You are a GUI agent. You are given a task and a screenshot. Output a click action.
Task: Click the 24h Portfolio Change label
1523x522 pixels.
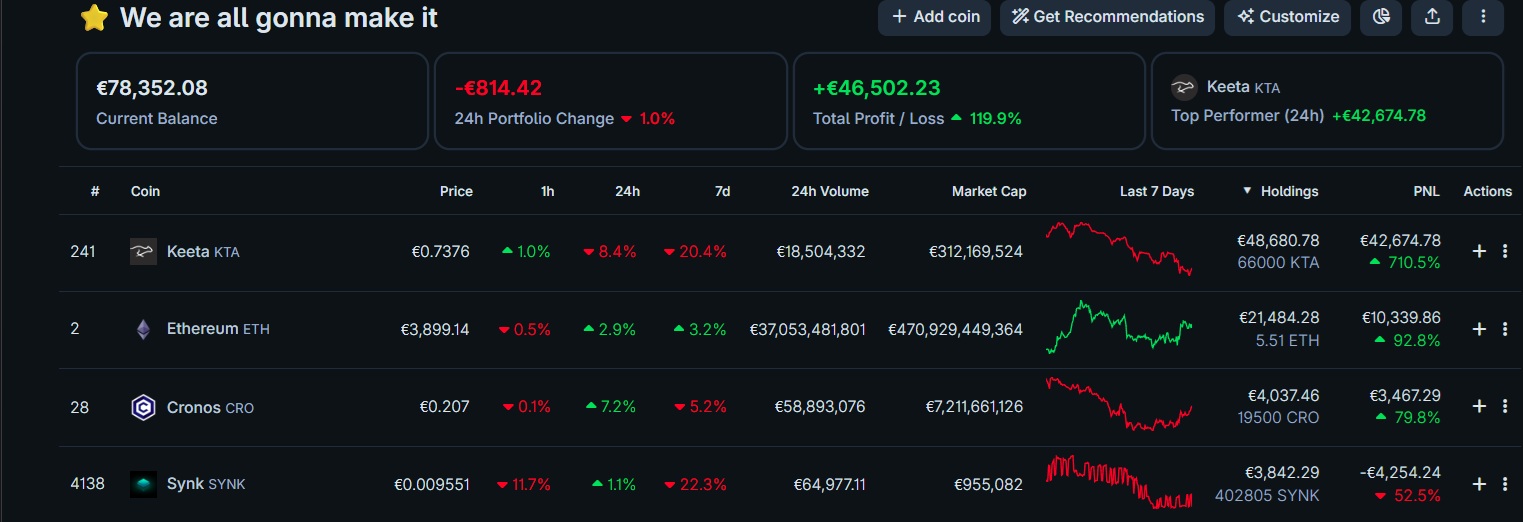(534, 118)
